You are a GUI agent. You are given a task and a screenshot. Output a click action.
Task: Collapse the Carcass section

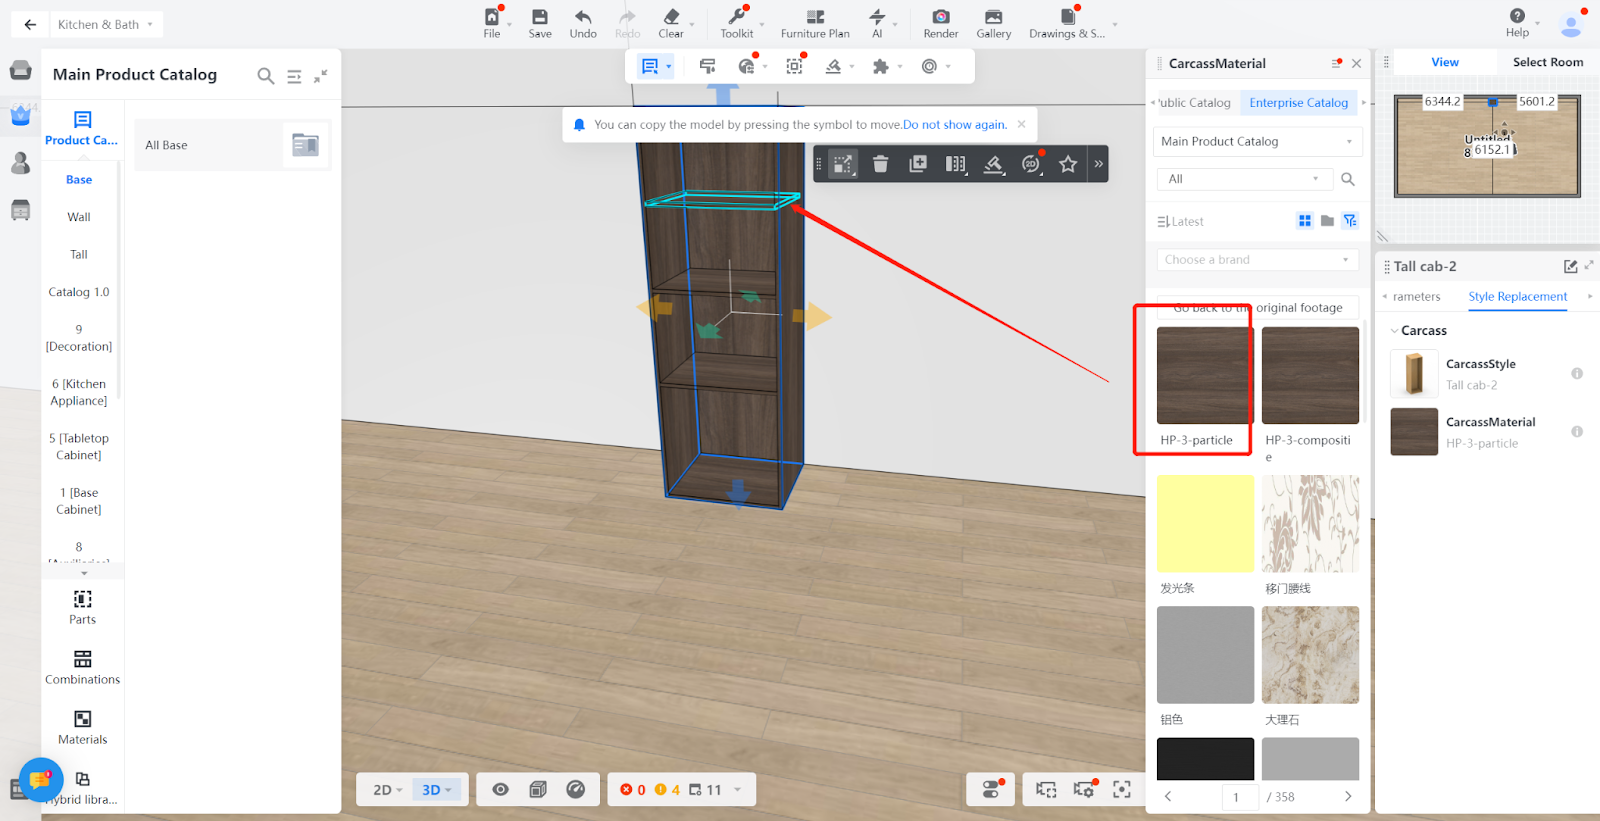1395,331
